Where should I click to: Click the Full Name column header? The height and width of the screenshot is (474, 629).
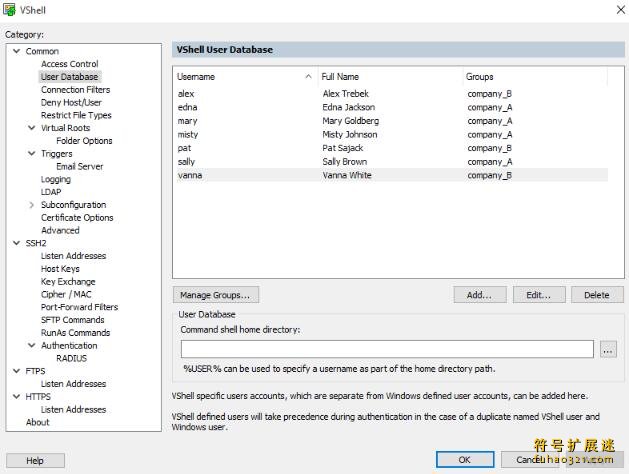pos(390,77)
